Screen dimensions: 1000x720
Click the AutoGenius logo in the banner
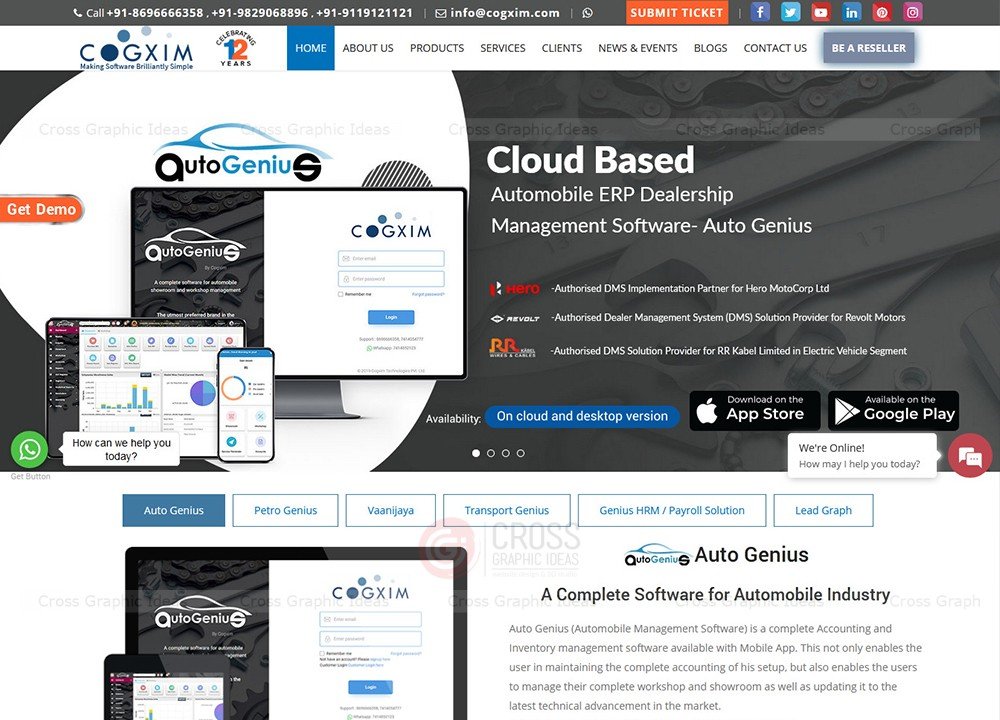point(242,153)
